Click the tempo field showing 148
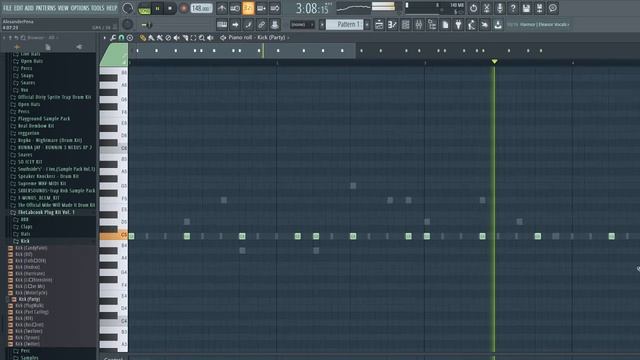 (201, 8)
